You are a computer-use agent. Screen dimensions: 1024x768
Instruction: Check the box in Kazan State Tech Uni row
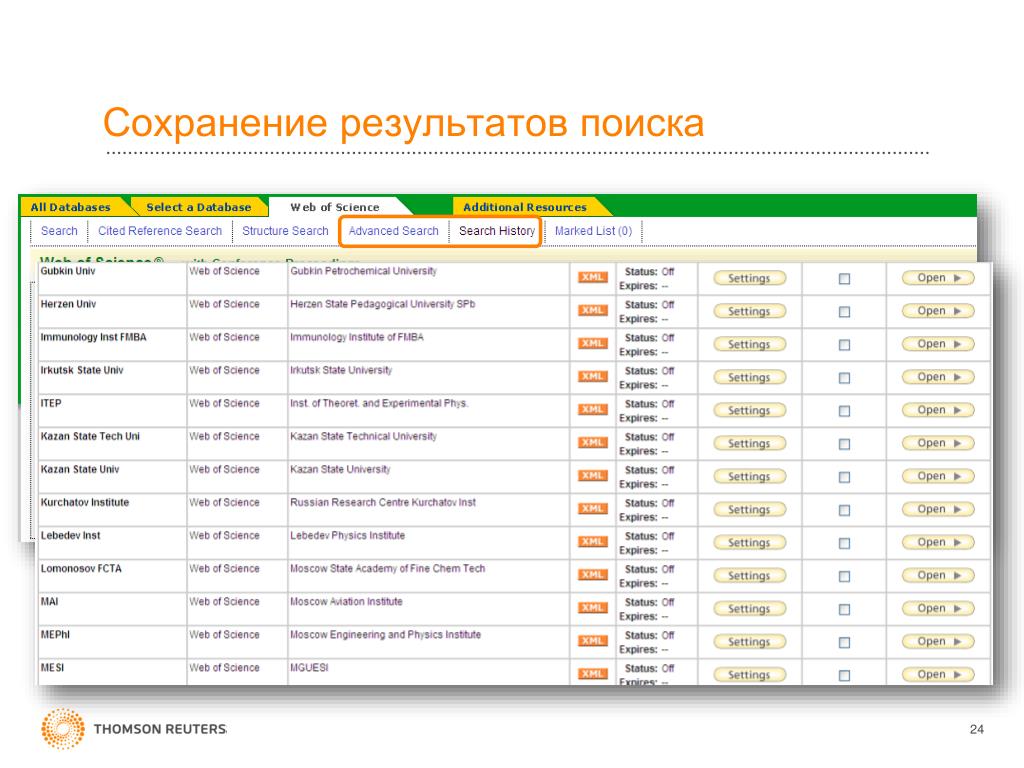coord(844,444)
